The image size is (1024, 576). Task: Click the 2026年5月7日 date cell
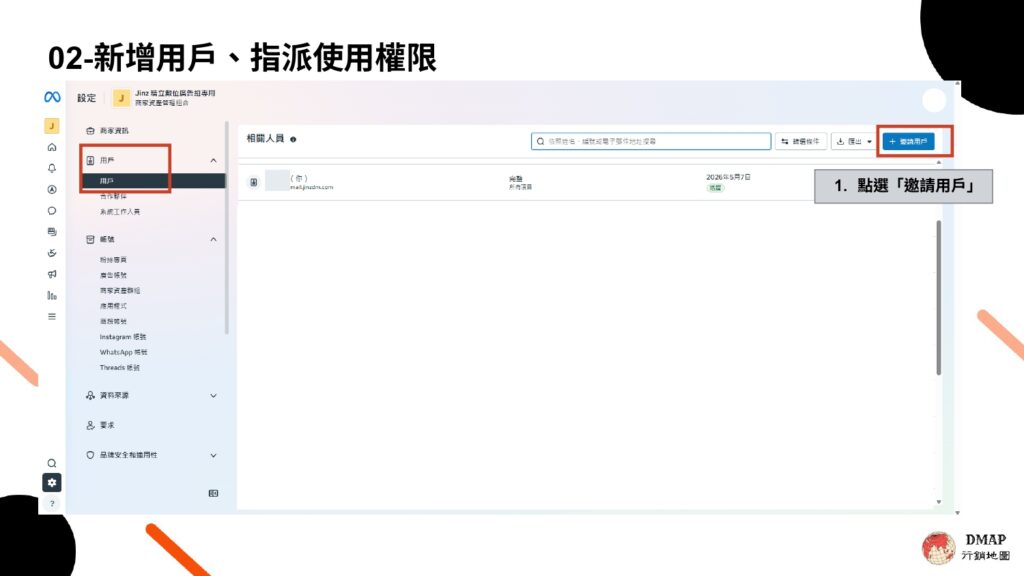[728, 177]
